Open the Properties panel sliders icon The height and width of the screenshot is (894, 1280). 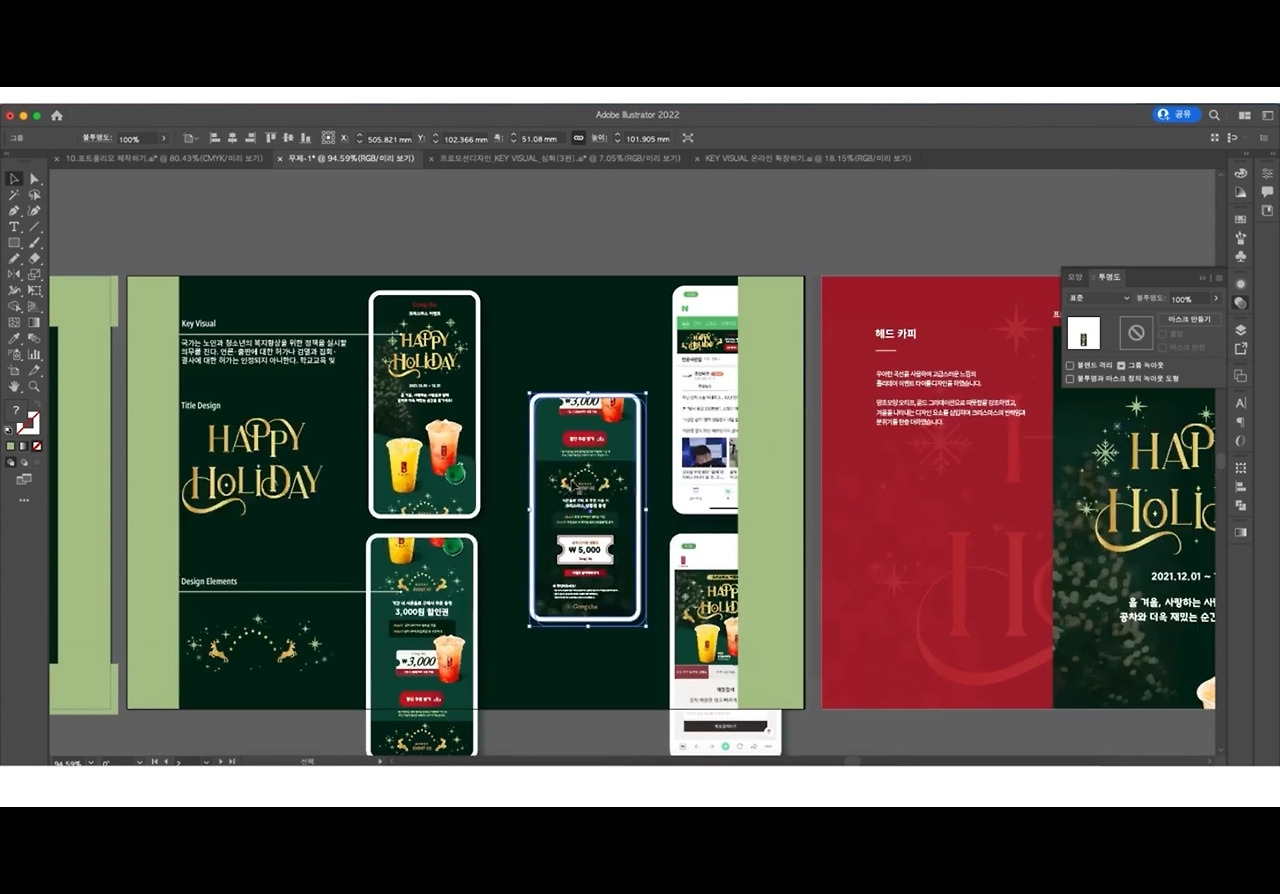(1268, 173)
